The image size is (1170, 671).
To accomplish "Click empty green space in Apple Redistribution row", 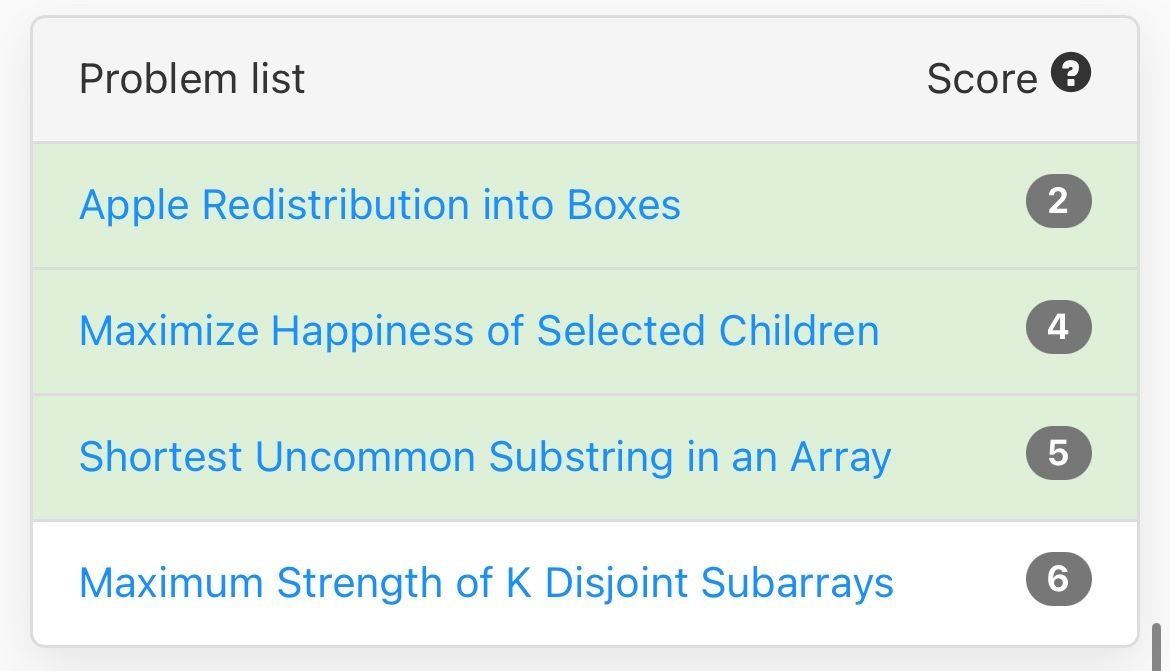I will tap(851, 205).
